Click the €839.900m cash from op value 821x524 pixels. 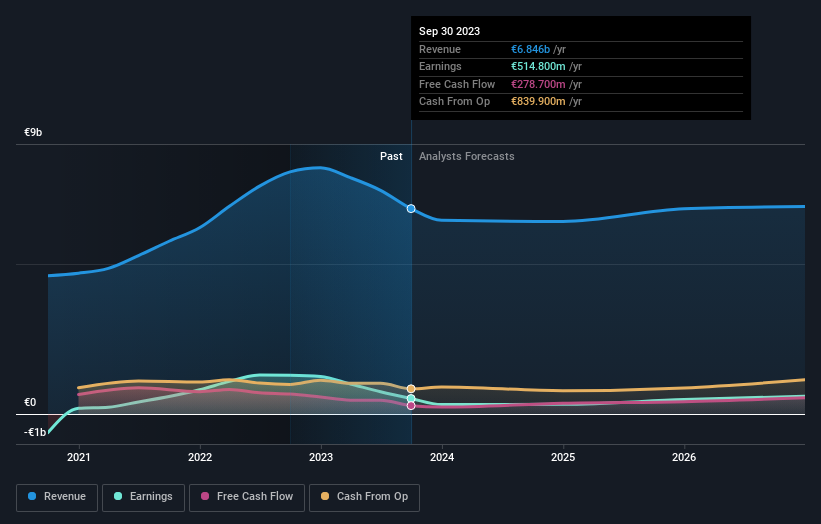(x=538, y=102)
